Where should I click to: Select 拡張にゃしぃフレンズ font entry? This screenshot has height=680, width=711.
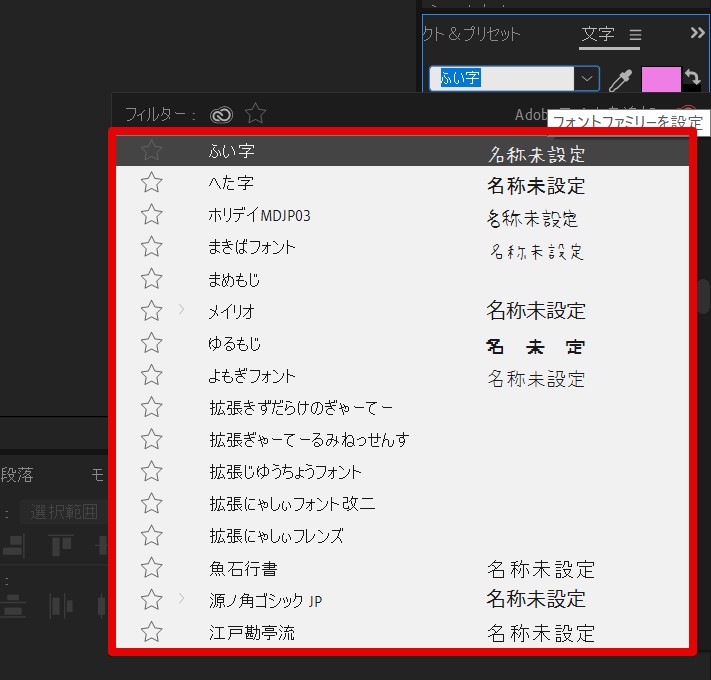click(276, 536)
